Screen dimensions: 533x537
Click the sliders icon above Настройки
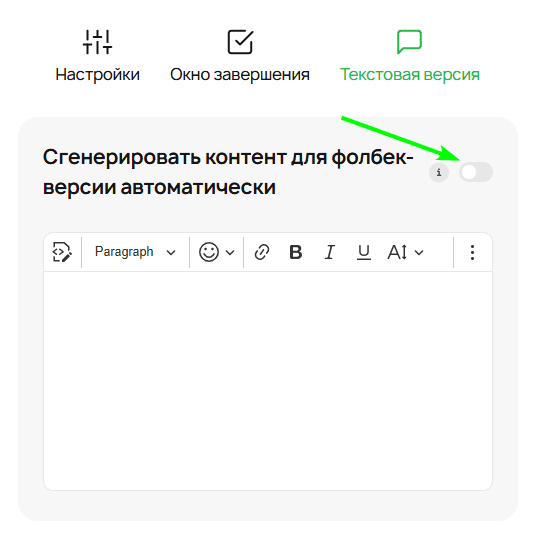point(98,42)
